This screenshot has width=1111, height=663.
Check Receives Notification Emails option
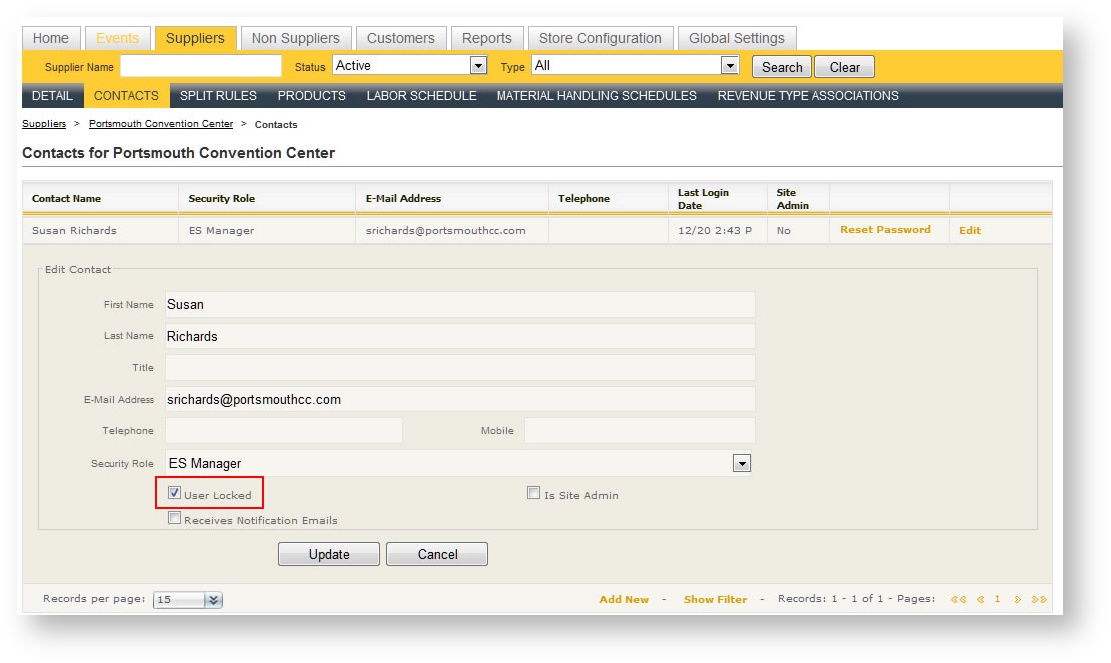coord(174,519)
